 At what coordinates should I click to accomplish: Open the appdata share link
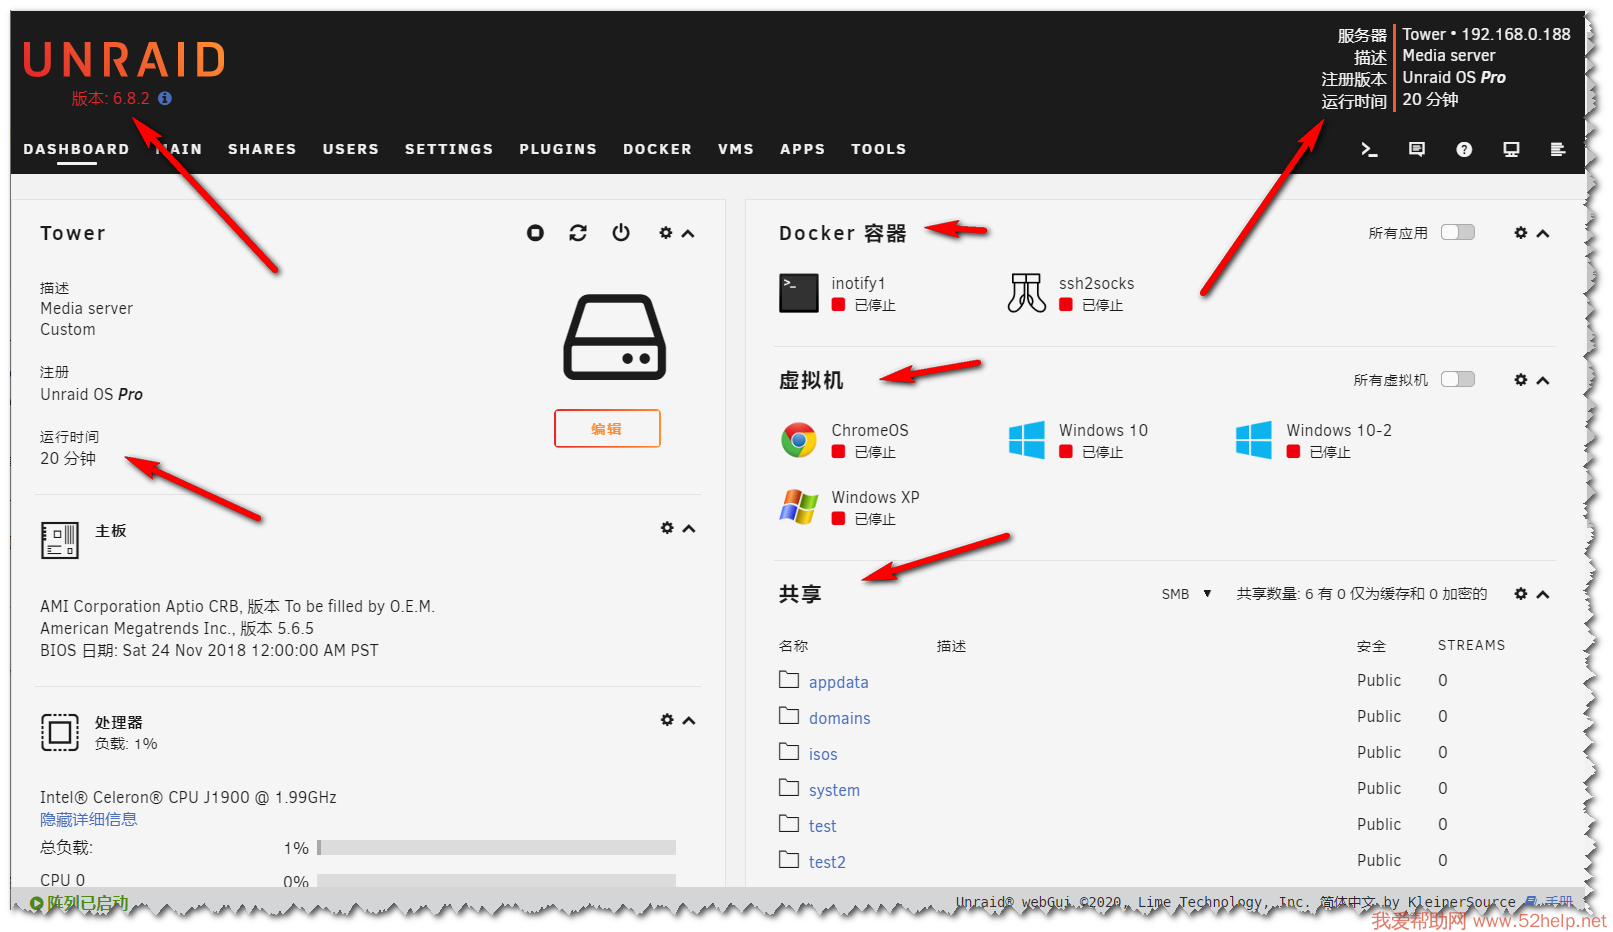click(x=838, y=682)
